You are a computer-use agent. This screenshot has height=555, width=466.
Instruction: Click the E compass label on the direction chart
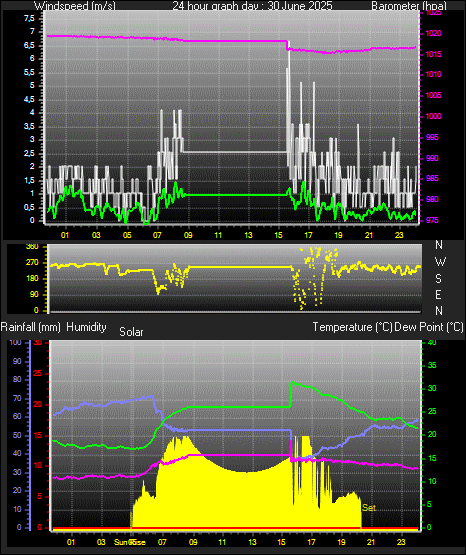(x=438, y=294)
